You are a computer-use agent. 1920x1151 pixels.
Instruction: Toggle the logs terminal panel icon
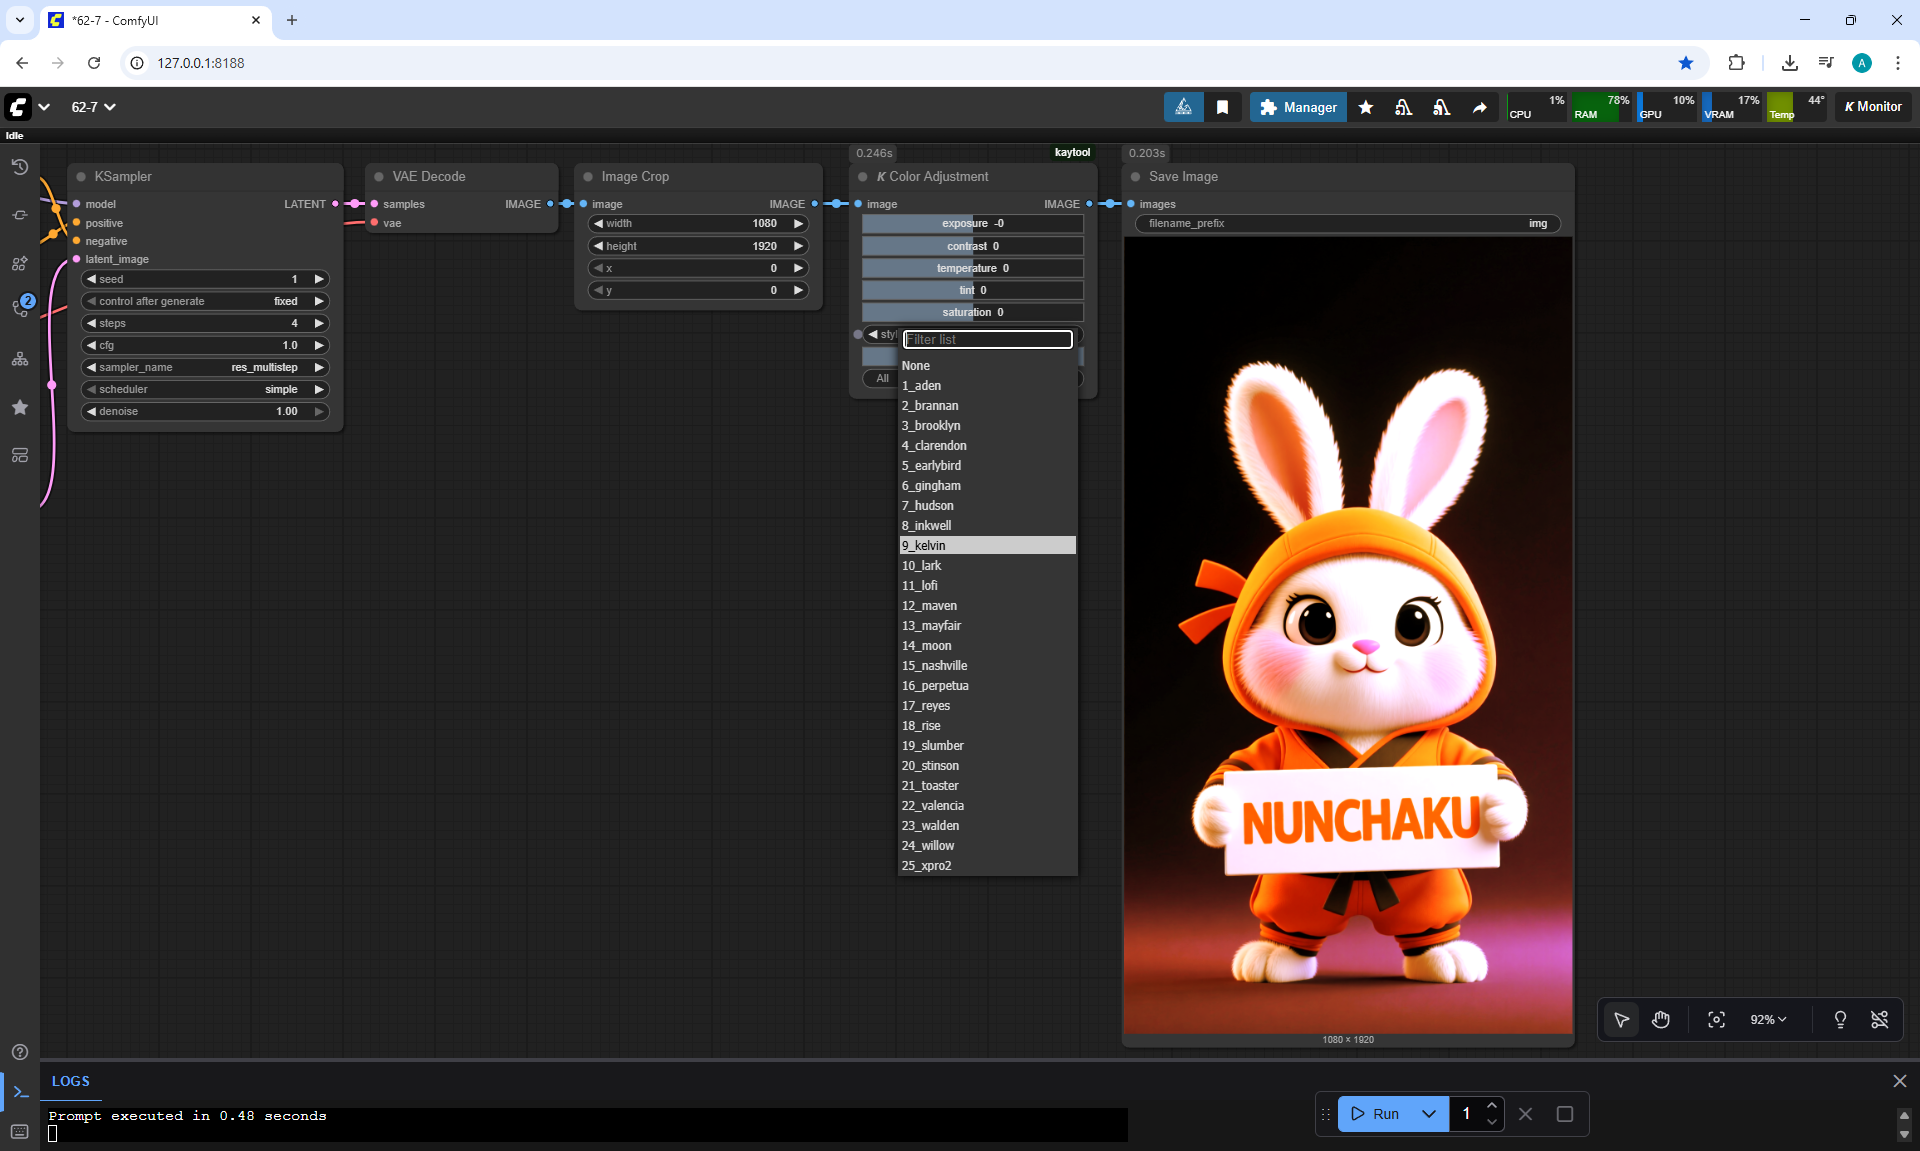click(20, 1092)
